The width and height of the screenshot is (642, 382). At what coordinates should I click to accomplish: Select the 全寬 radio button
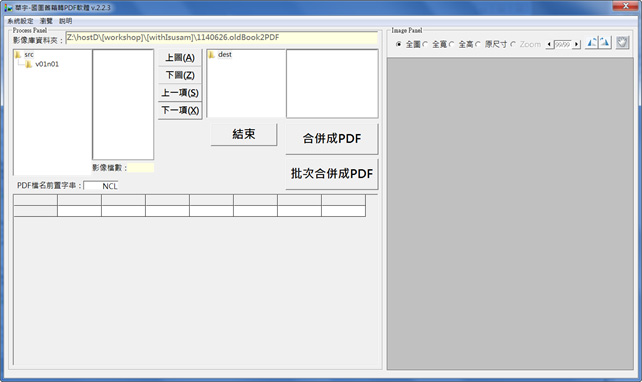[425, 44]
